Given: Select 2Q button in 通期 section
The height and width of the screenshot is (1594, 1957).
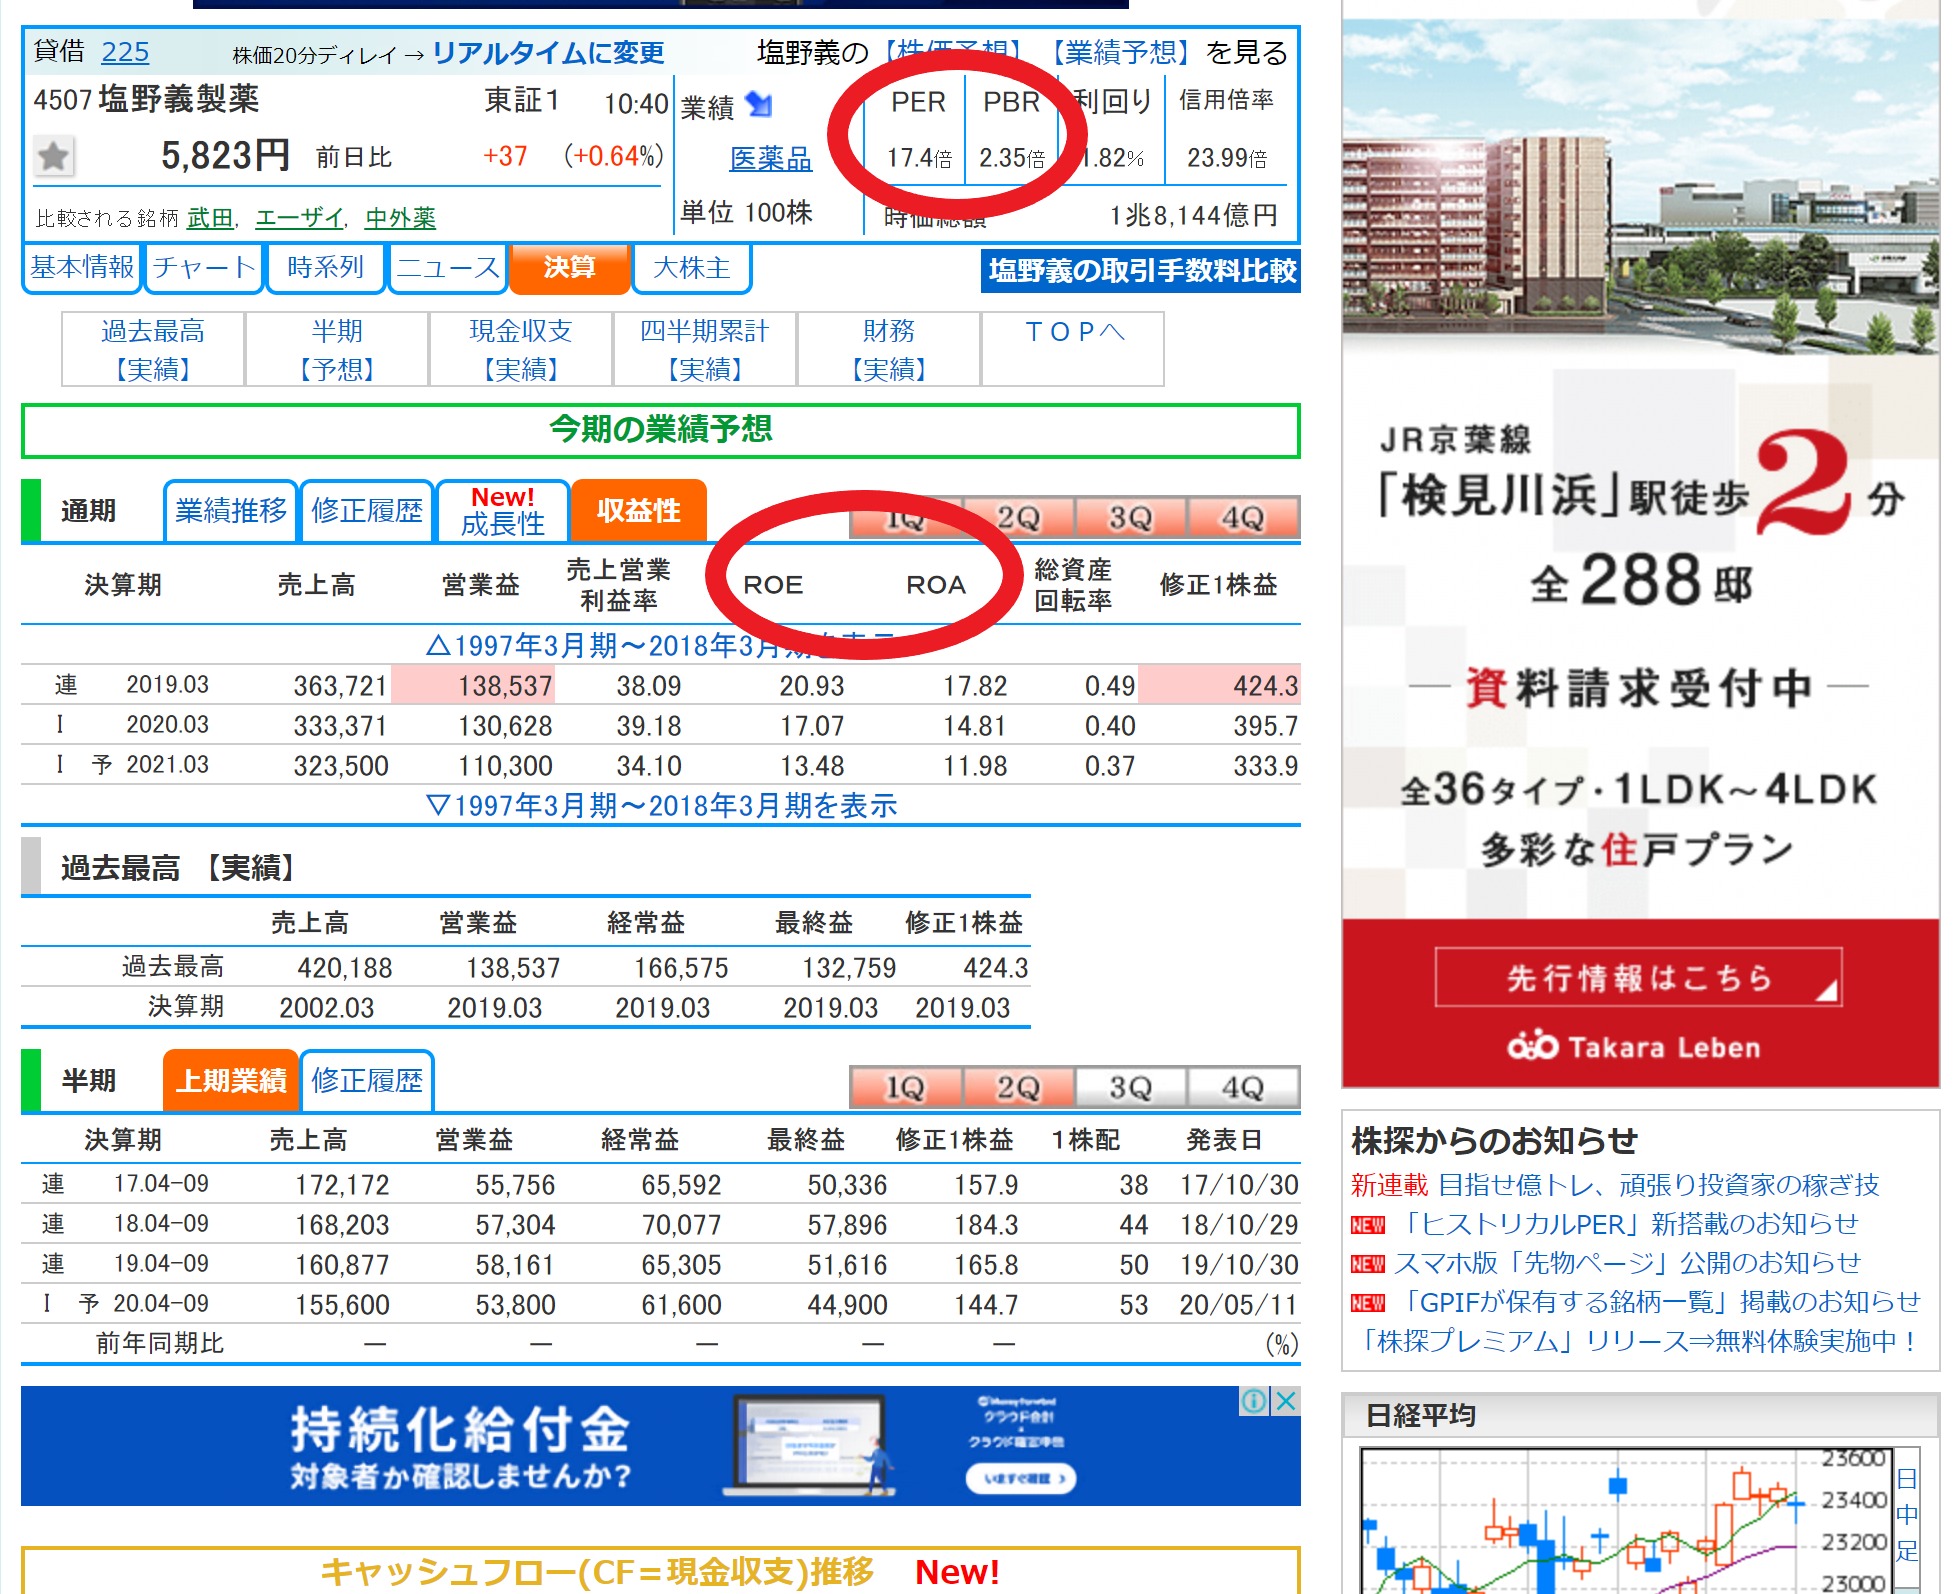Looking at the screenshot, I should pyautogui.click(x=1019, y=518).
